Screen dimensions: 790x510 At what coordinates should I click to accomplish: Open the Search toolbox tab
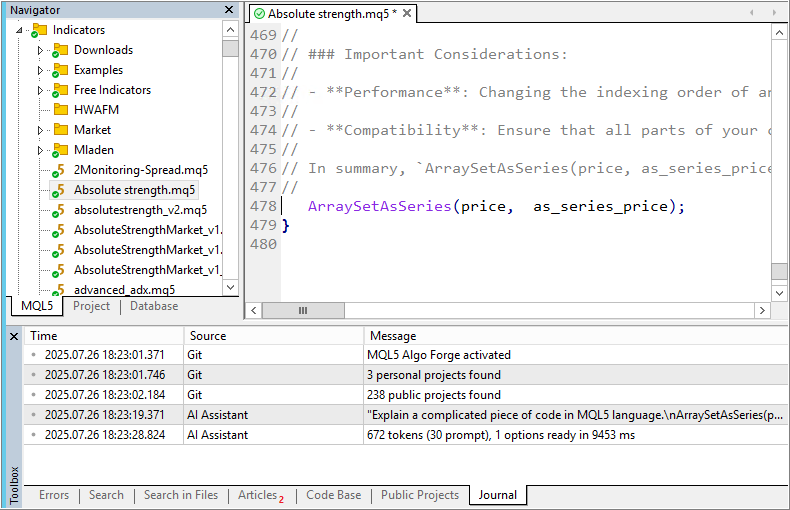(x=106, y=495)
